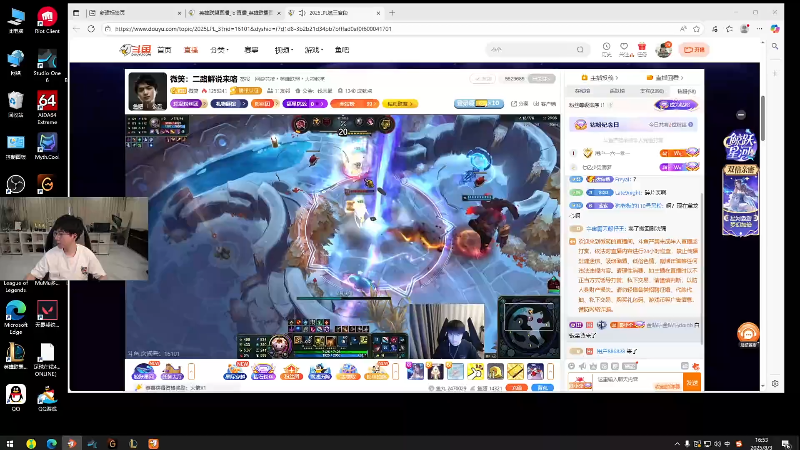This screenshot has width=800, height=450.
Task: Select the golden helmet gift icon
Action: 495,371
